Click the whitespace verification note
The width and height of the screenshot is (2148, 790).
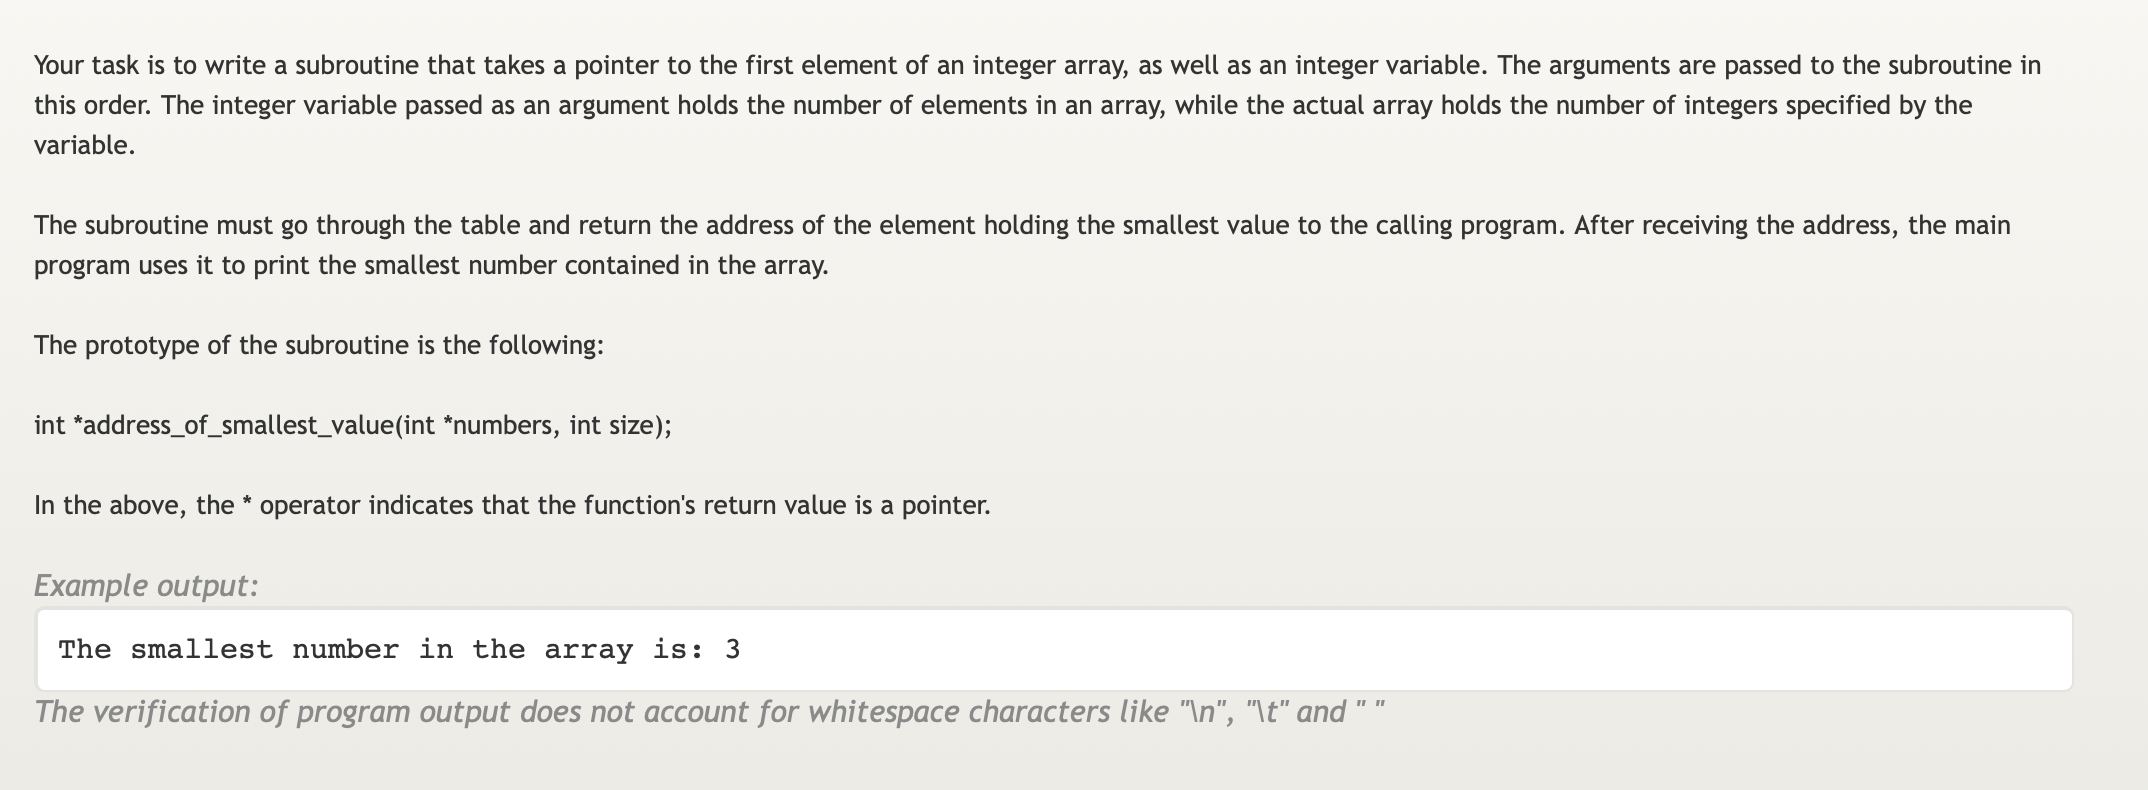(x=710, y=712)
